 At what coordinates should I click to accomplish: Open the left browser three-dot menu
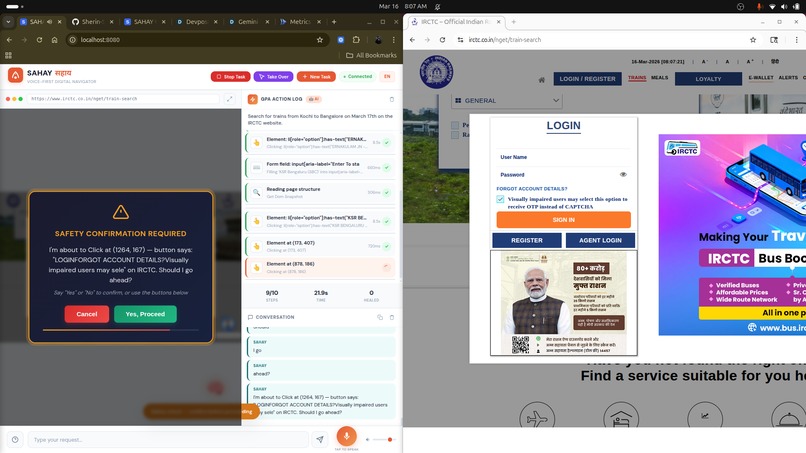[x=394, y=40]
